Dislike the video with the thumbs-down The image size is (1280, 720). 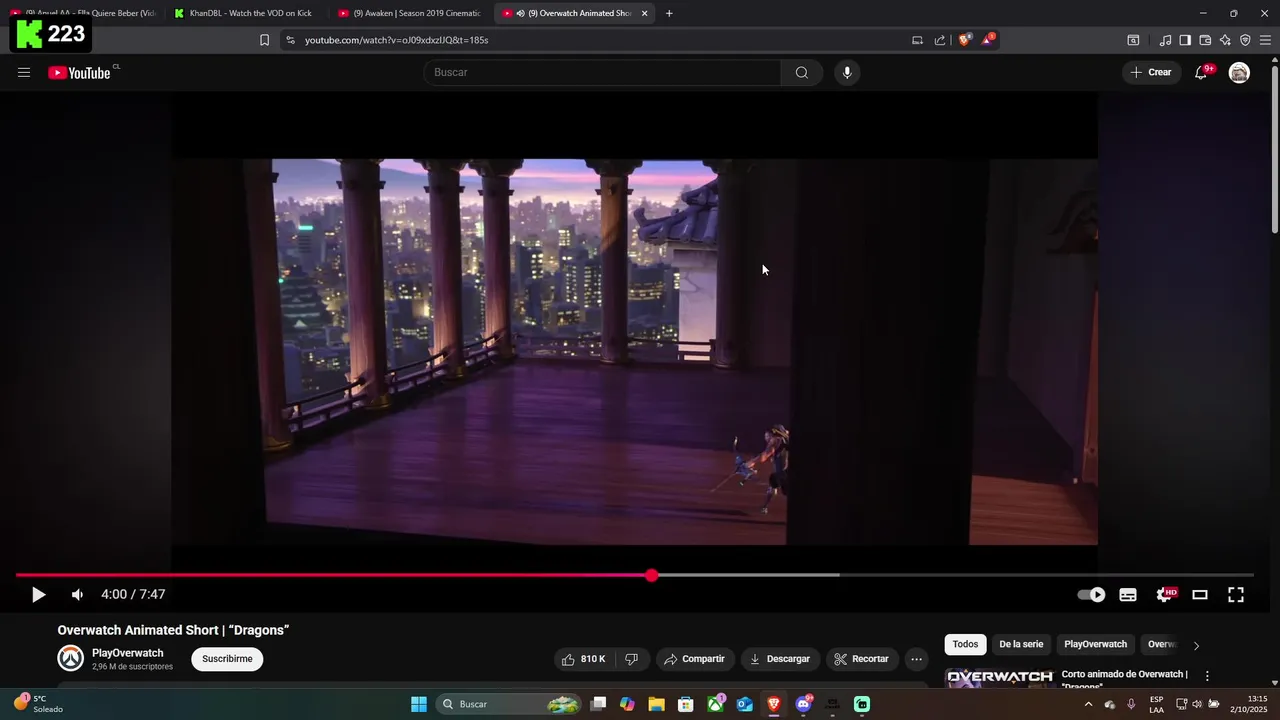tap(631, 659)
